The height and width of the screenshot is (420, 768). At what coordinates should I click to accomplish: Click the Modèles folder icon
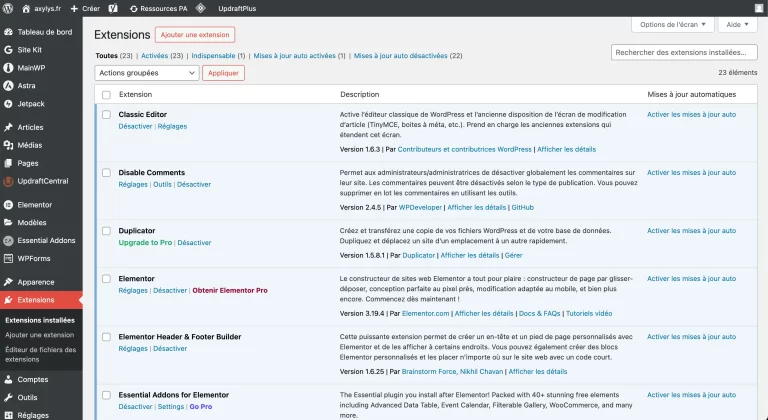pyautogui.click(x=8, y=222)
